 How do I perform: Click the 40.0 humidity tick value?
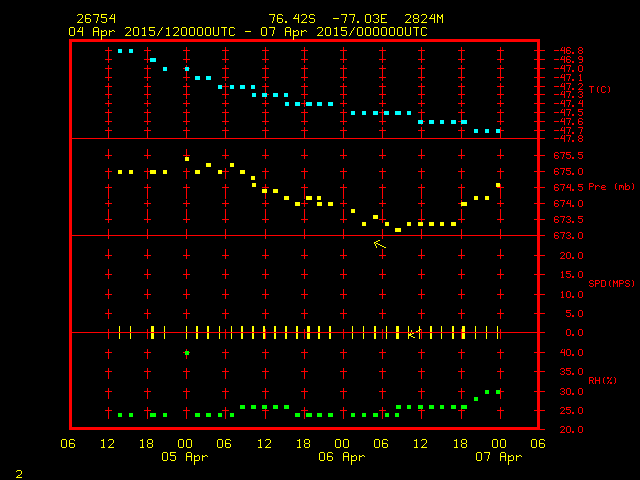point(572,353)
